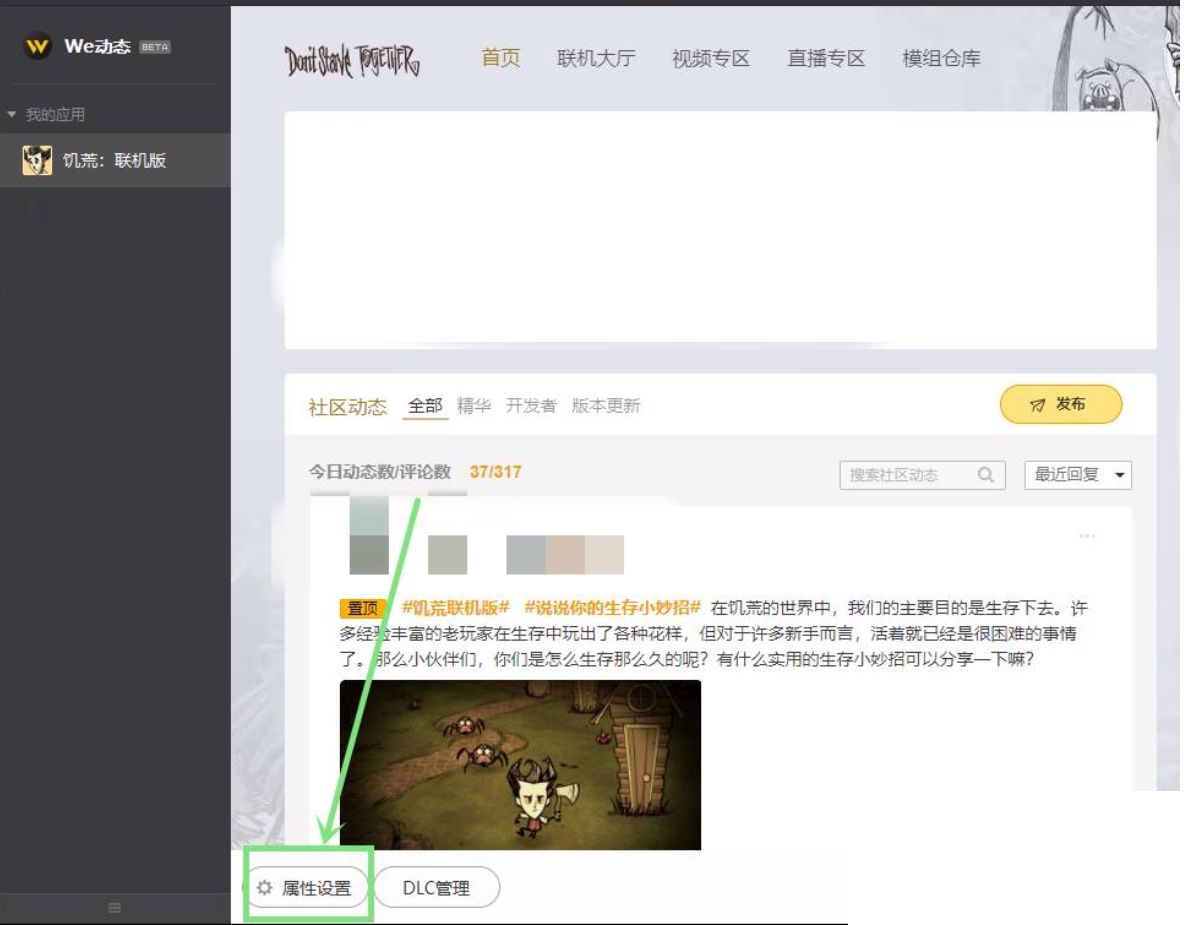Click the BETA badge next to We动态

coord(155,47)
